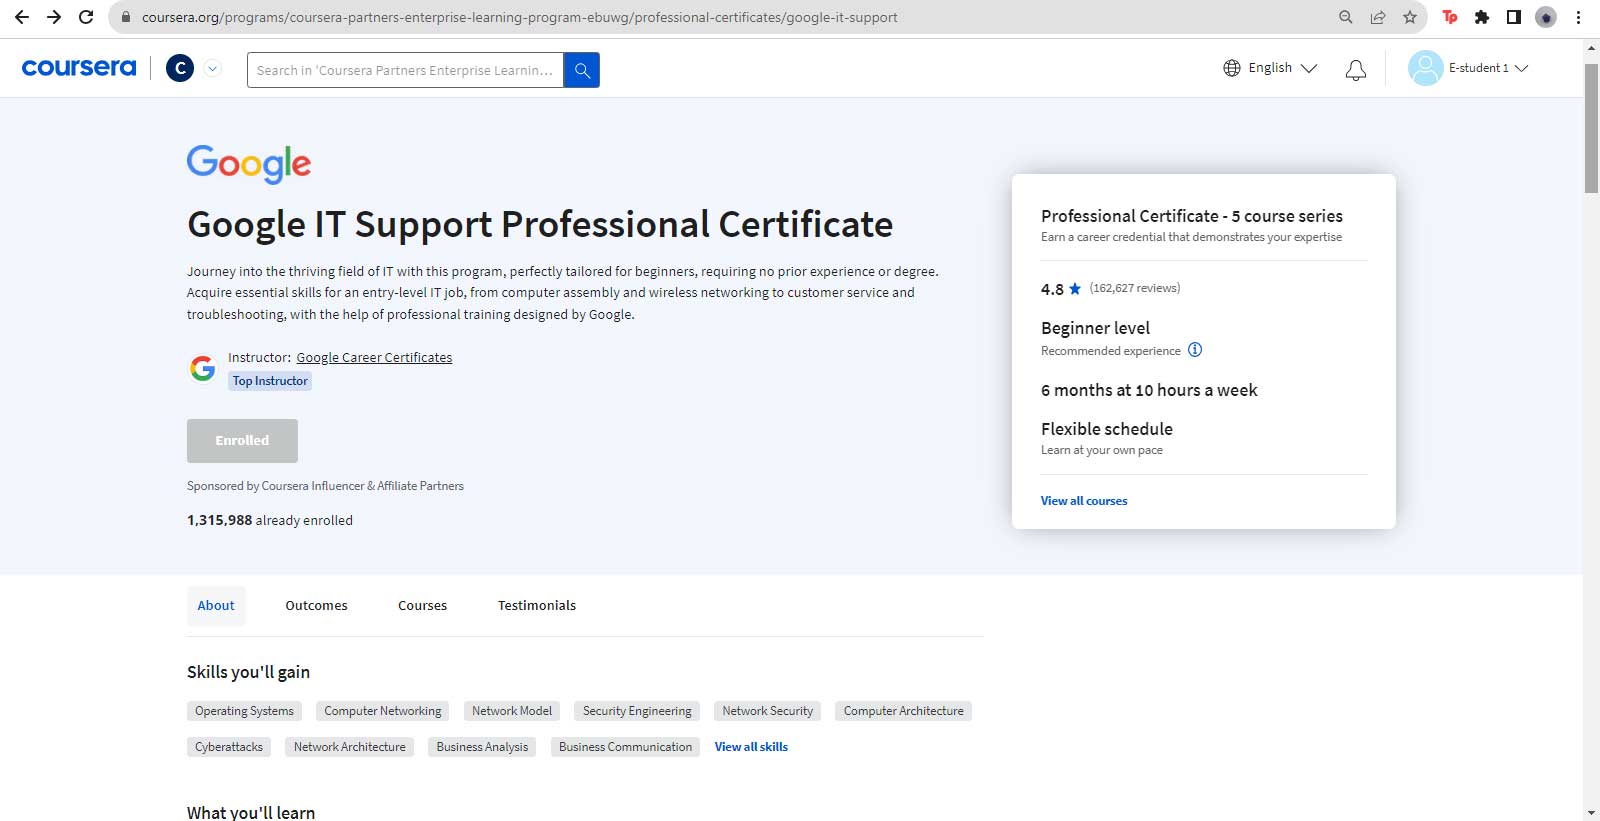
Task: Toggle the browser side panel
Action: [x=1514, y=17]
